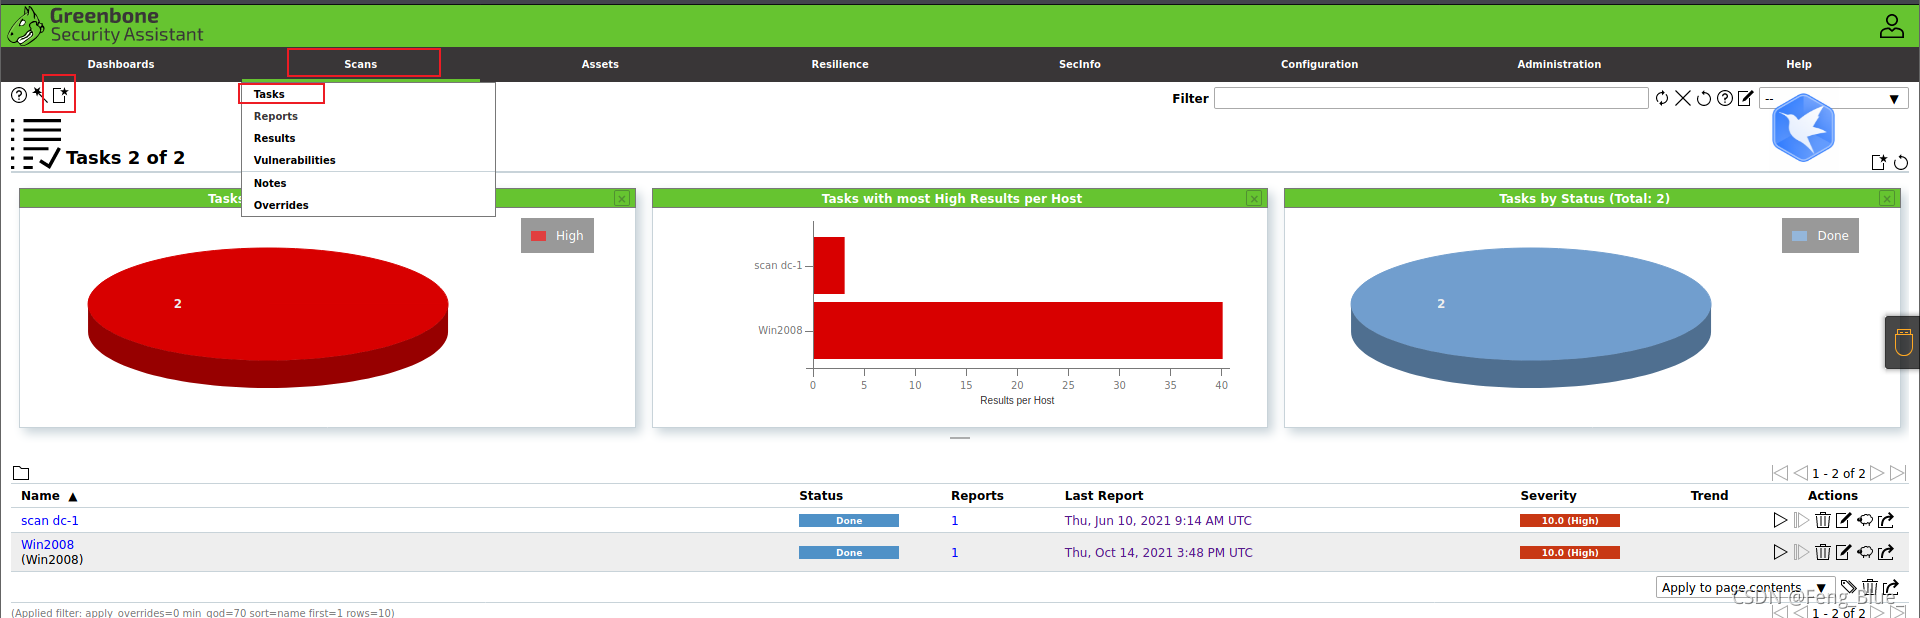Clone the Win2008 task sheep icon
1920x618 pixels.
[1865, 552]
